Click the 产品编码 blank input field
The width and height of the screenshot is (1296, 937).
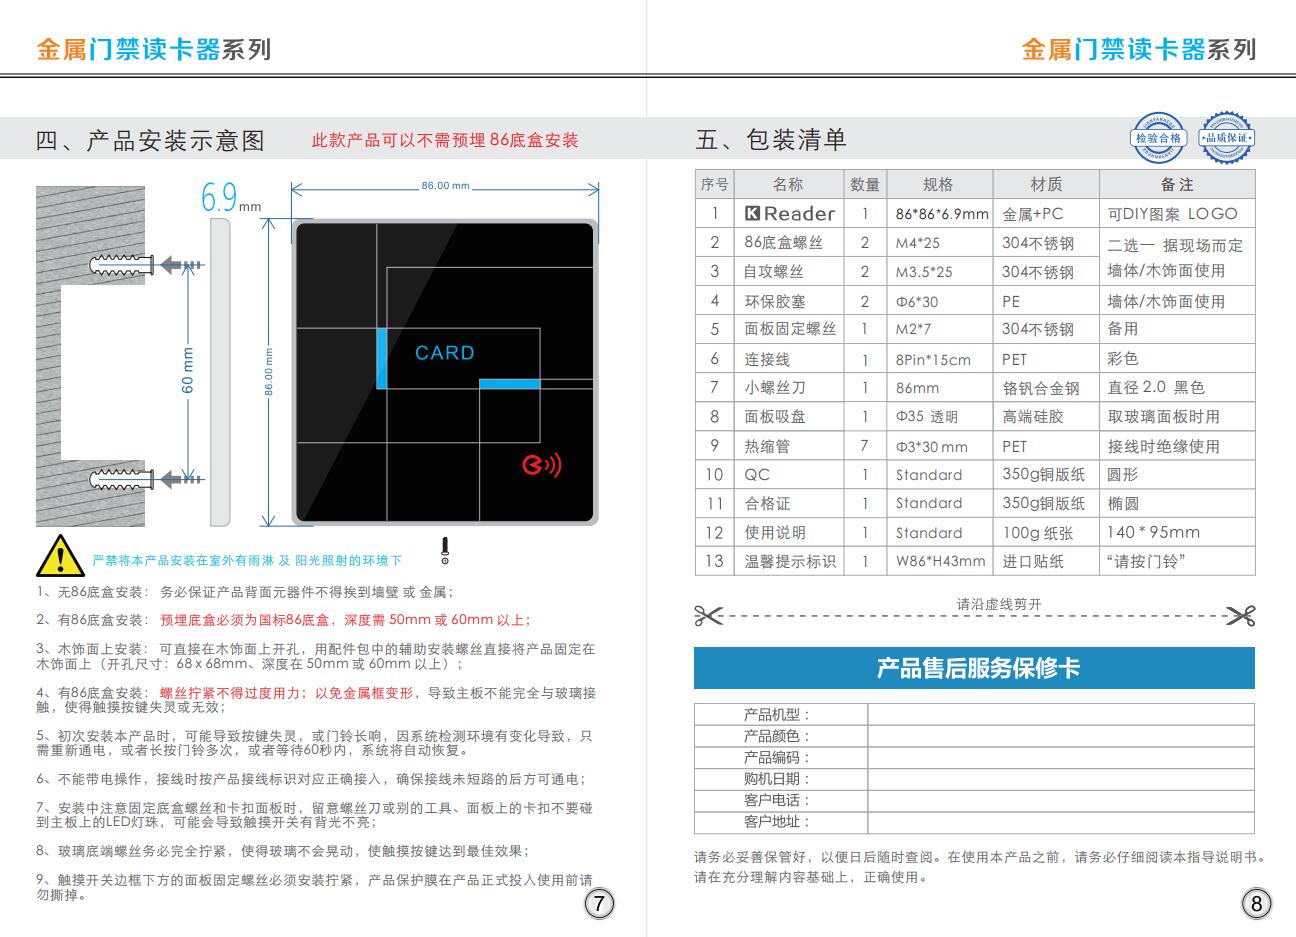point(1061,757)
